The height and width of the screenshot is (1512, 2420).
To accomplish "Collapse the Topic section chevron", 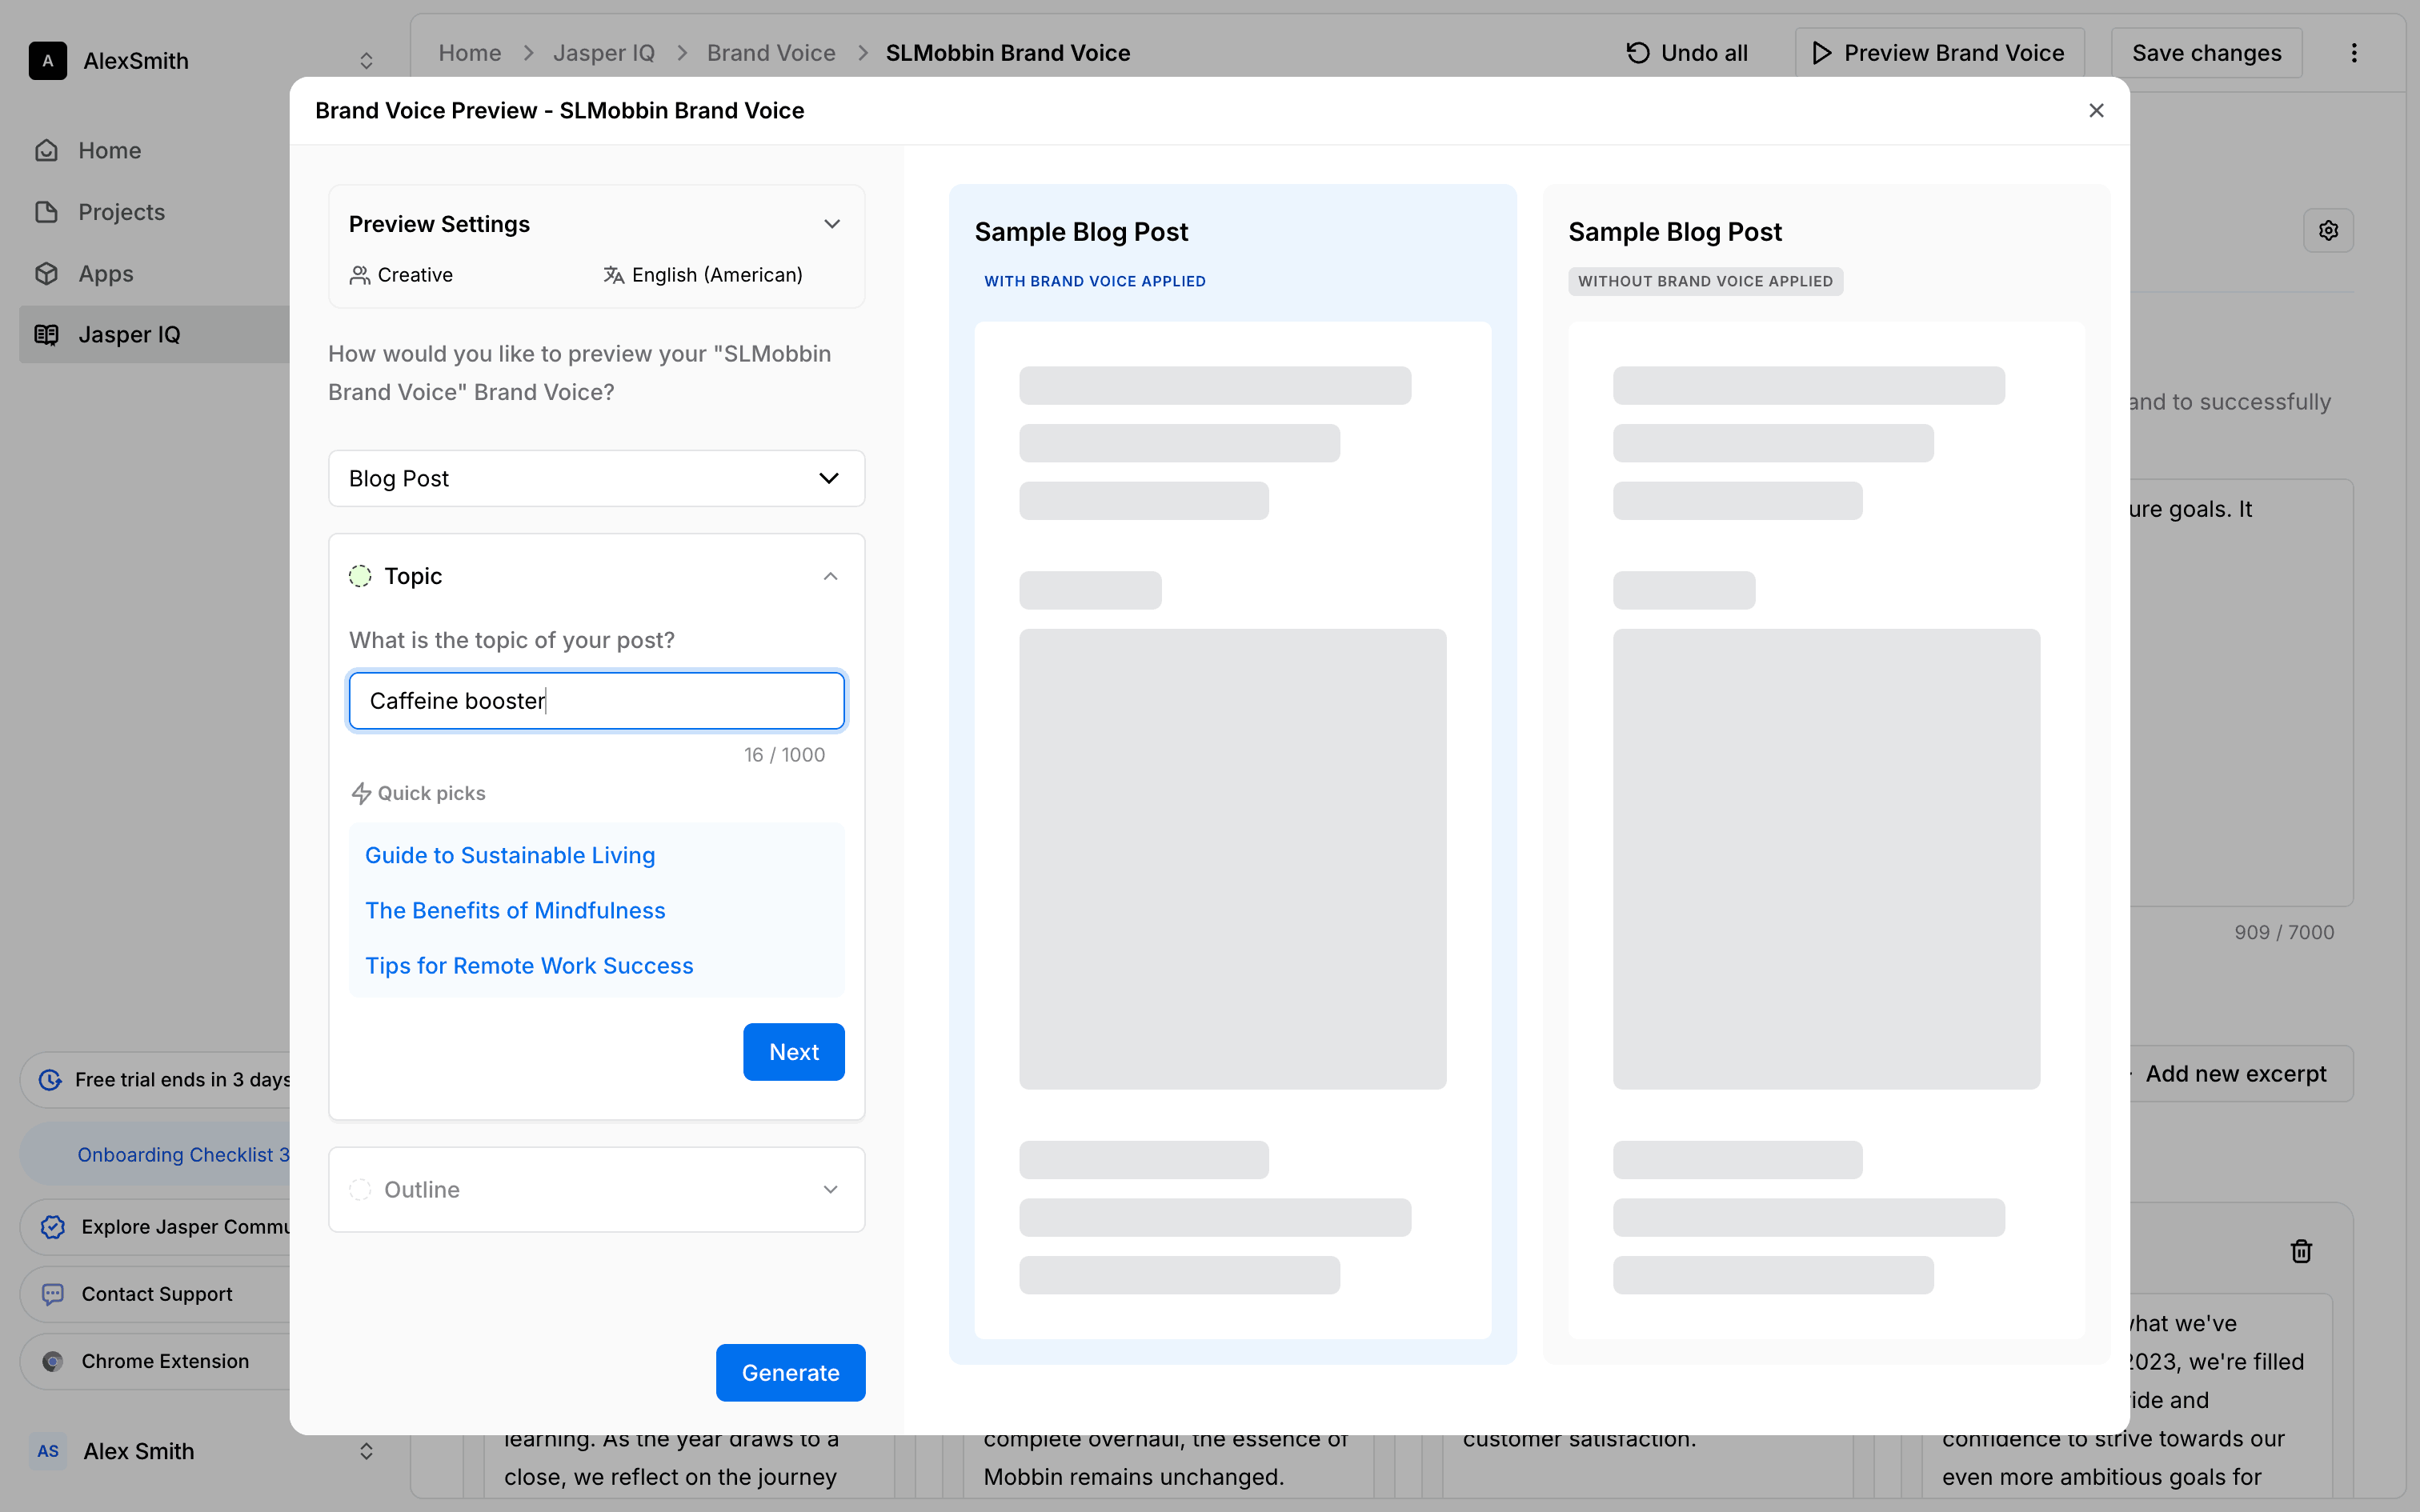I will 830,576.
